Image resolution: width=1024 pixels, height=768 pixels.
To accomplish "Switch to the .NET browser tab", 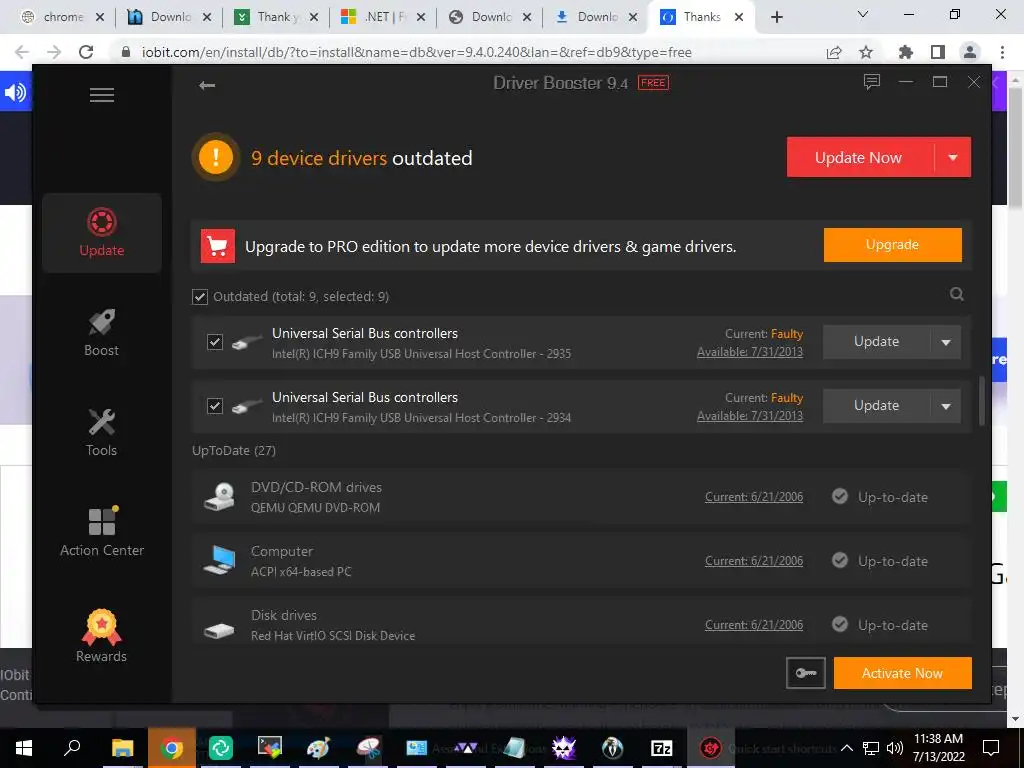I will click(x=384, y=17).
